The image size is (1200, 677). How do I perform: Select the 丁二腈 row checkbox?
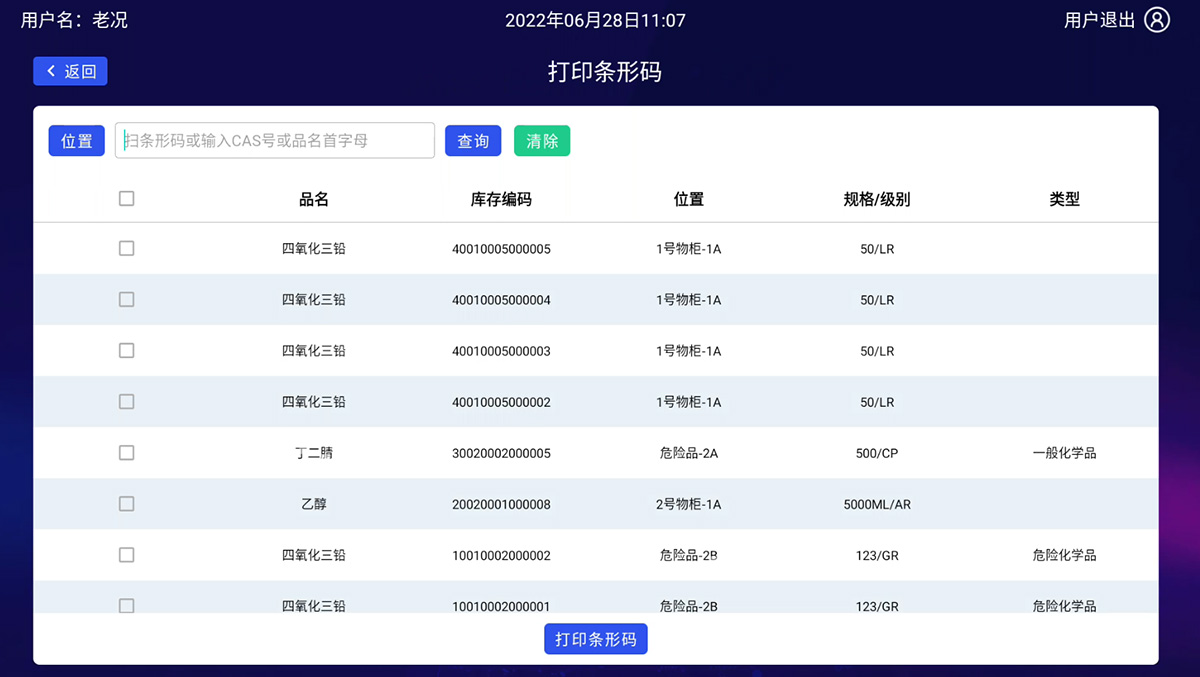tap(126, 453)
